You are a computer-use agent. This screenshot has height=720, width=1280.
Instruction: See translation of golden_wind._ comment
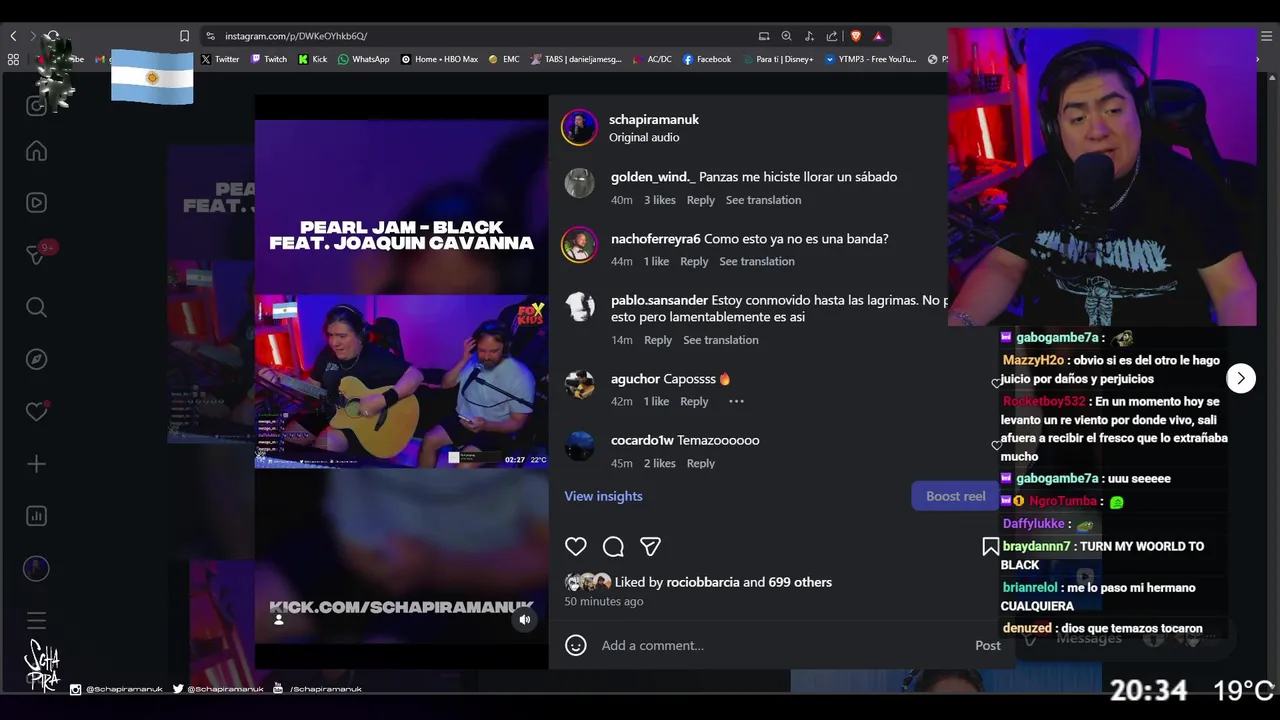point(763,200)
